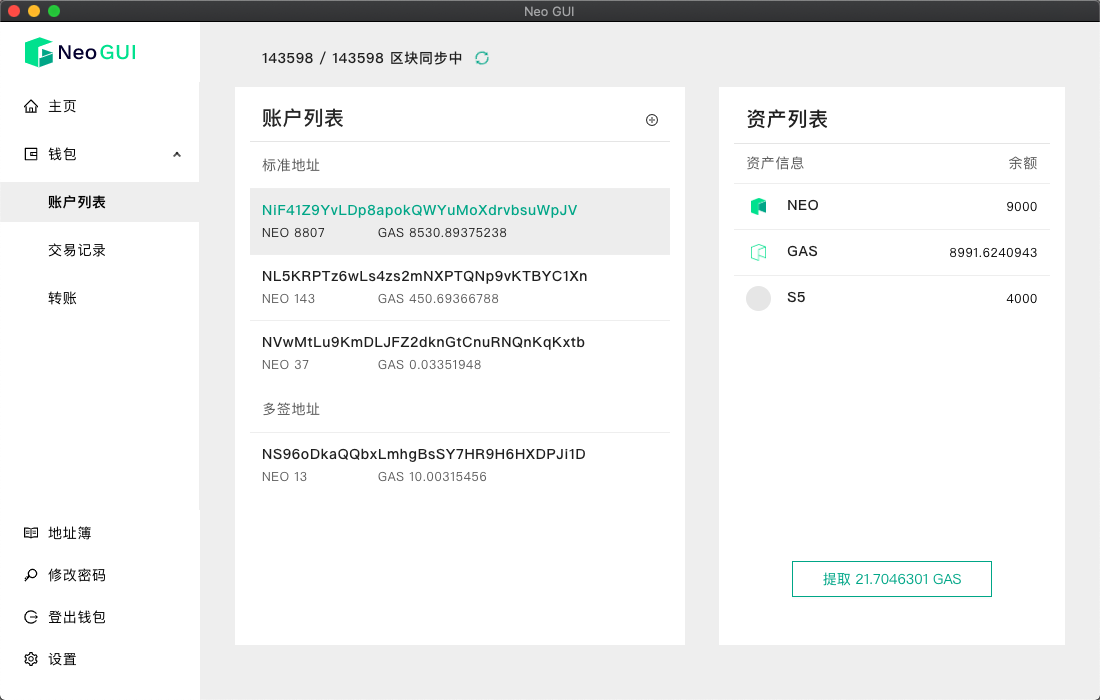1100x700 pixels.
Task: Click the NEO total 9000
Action: point(1021,206)
